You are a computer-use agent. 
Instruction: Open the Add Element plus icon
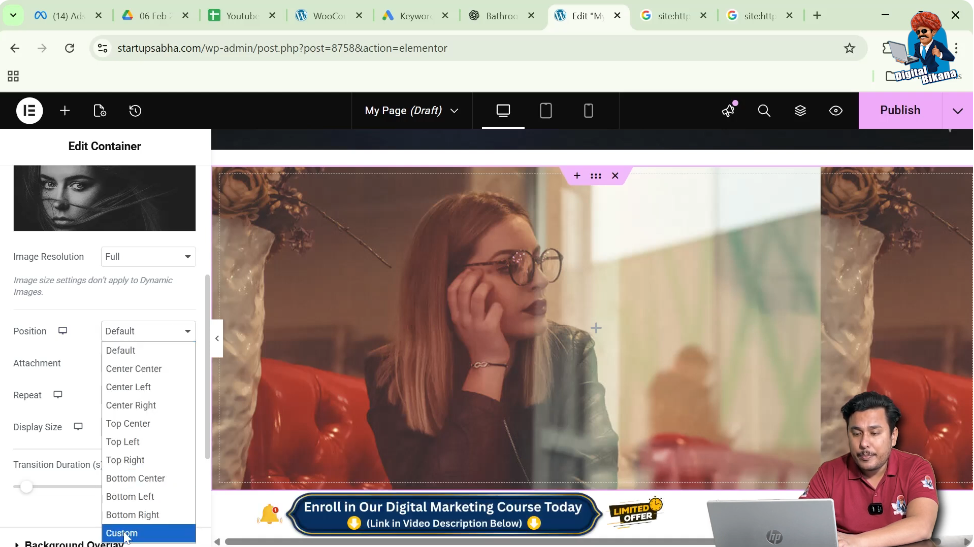coord(65,111)
